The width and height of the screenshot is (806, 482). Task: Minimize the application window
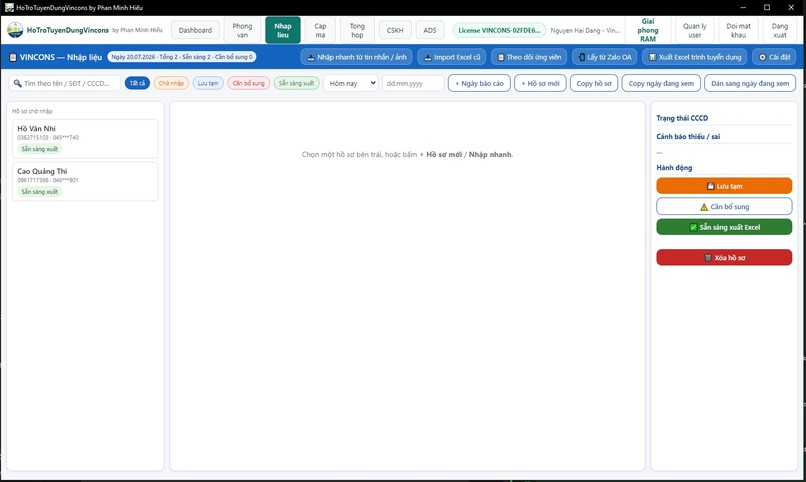tap(743, 7)
